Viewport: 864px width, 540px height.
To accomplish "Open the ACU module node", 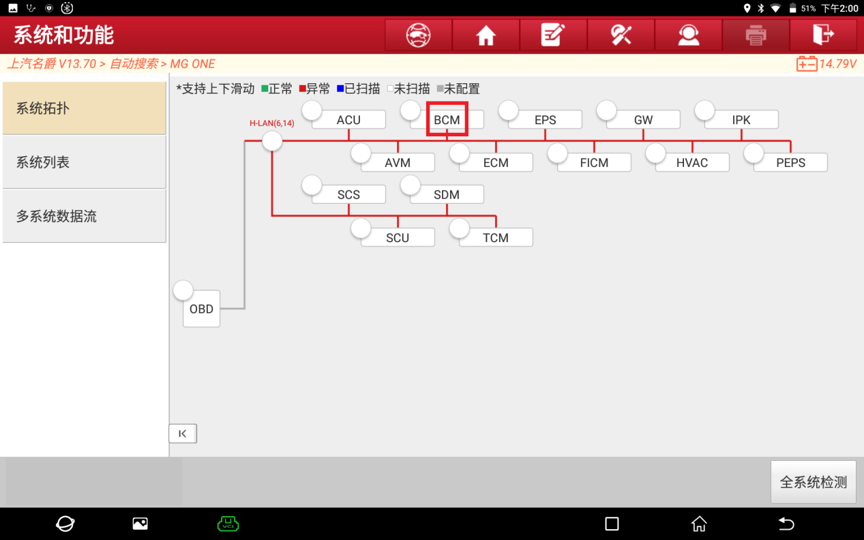I will pyautogui.click(x=348, y=120).
